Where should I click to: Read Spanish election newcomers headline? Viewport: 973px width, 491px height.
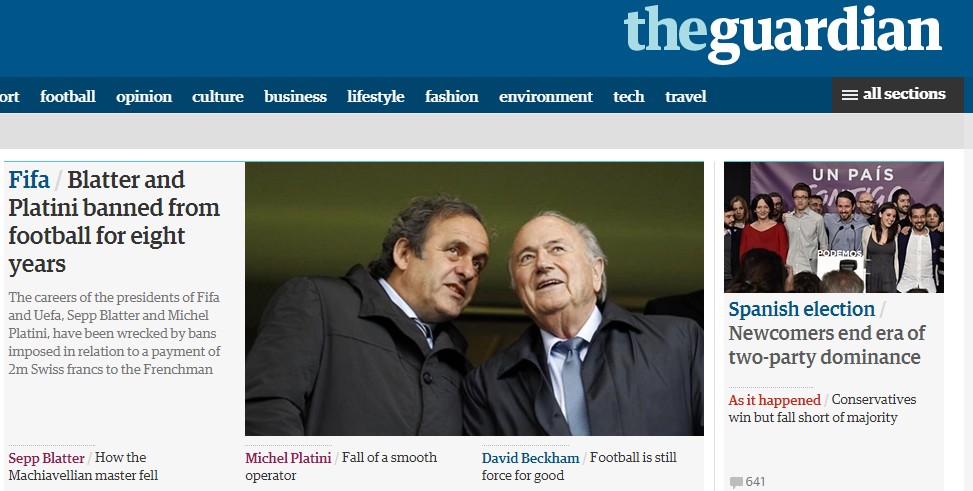coord(827,333)
